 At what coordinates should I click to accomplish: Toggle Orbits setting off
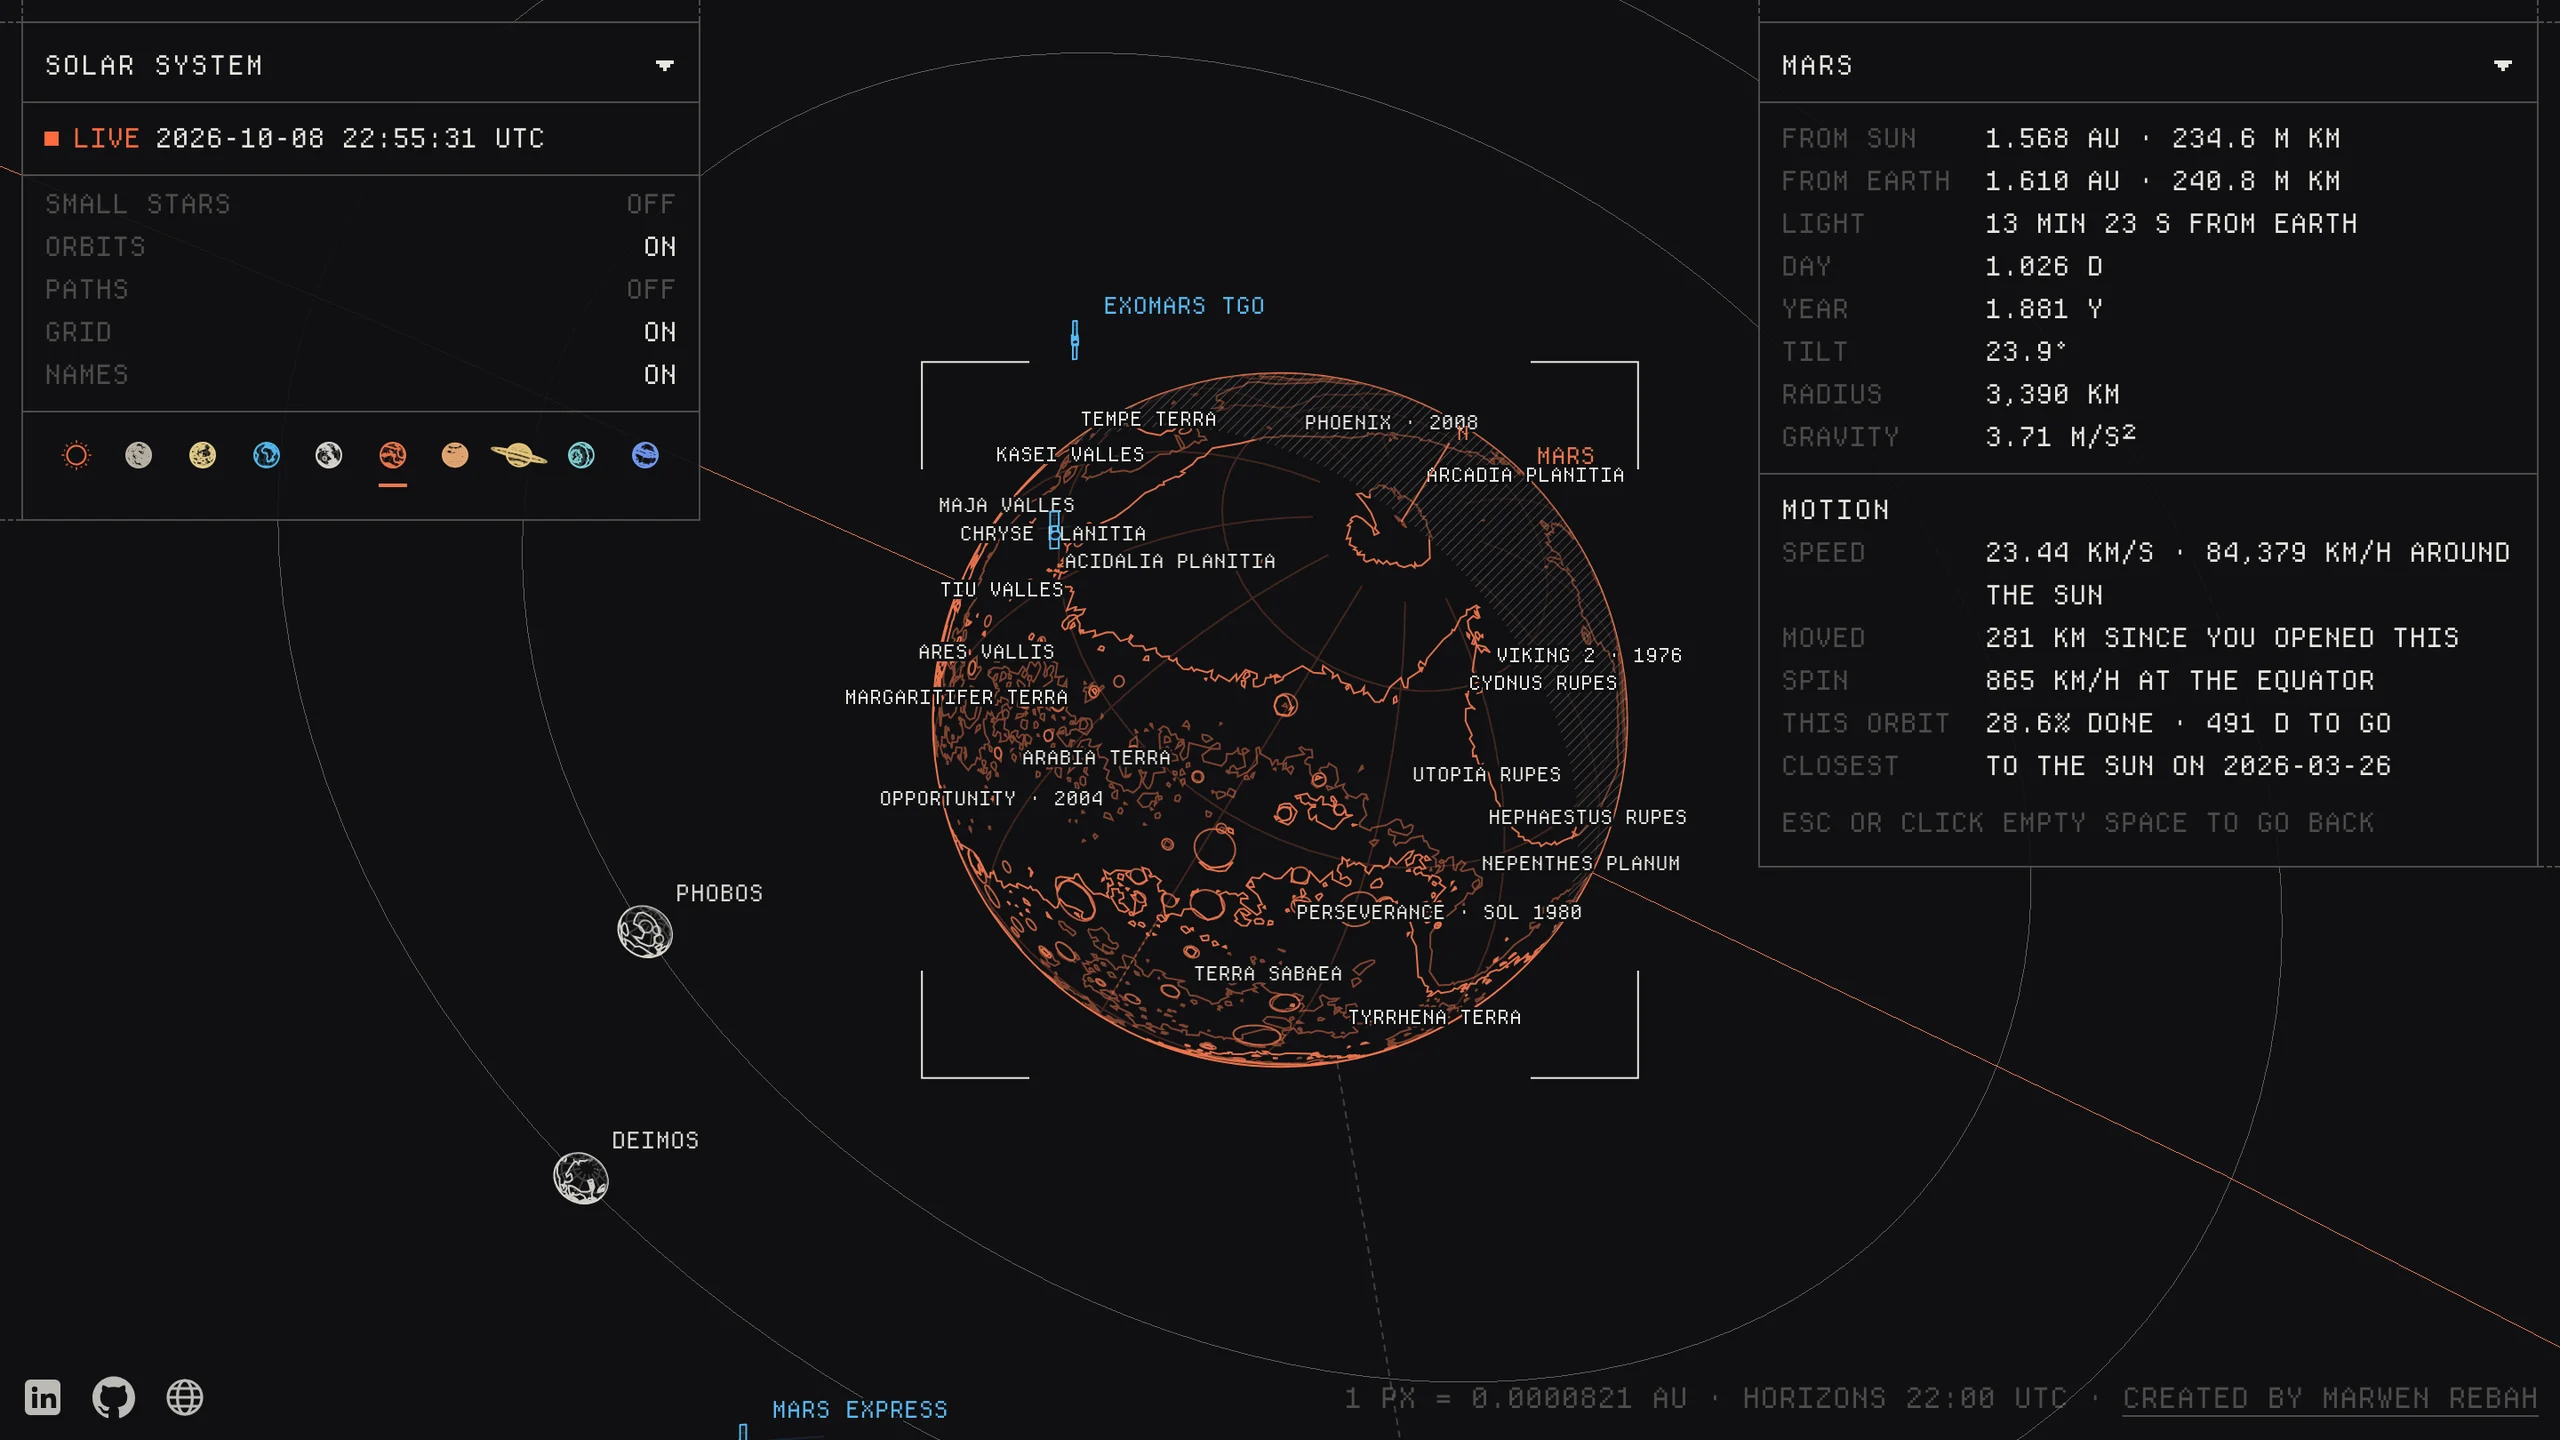point(360,247)
